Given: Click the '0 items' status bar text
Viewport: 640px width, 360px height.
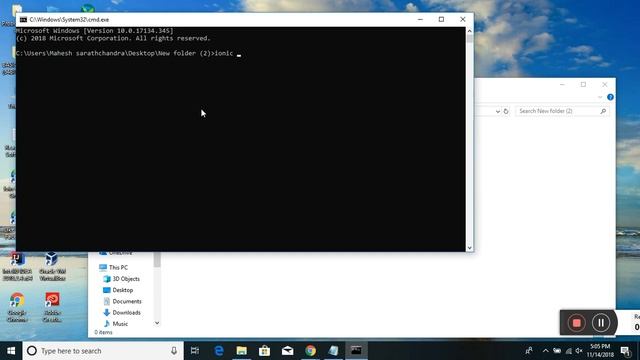Looking at the screenshot, I should 103,332.
